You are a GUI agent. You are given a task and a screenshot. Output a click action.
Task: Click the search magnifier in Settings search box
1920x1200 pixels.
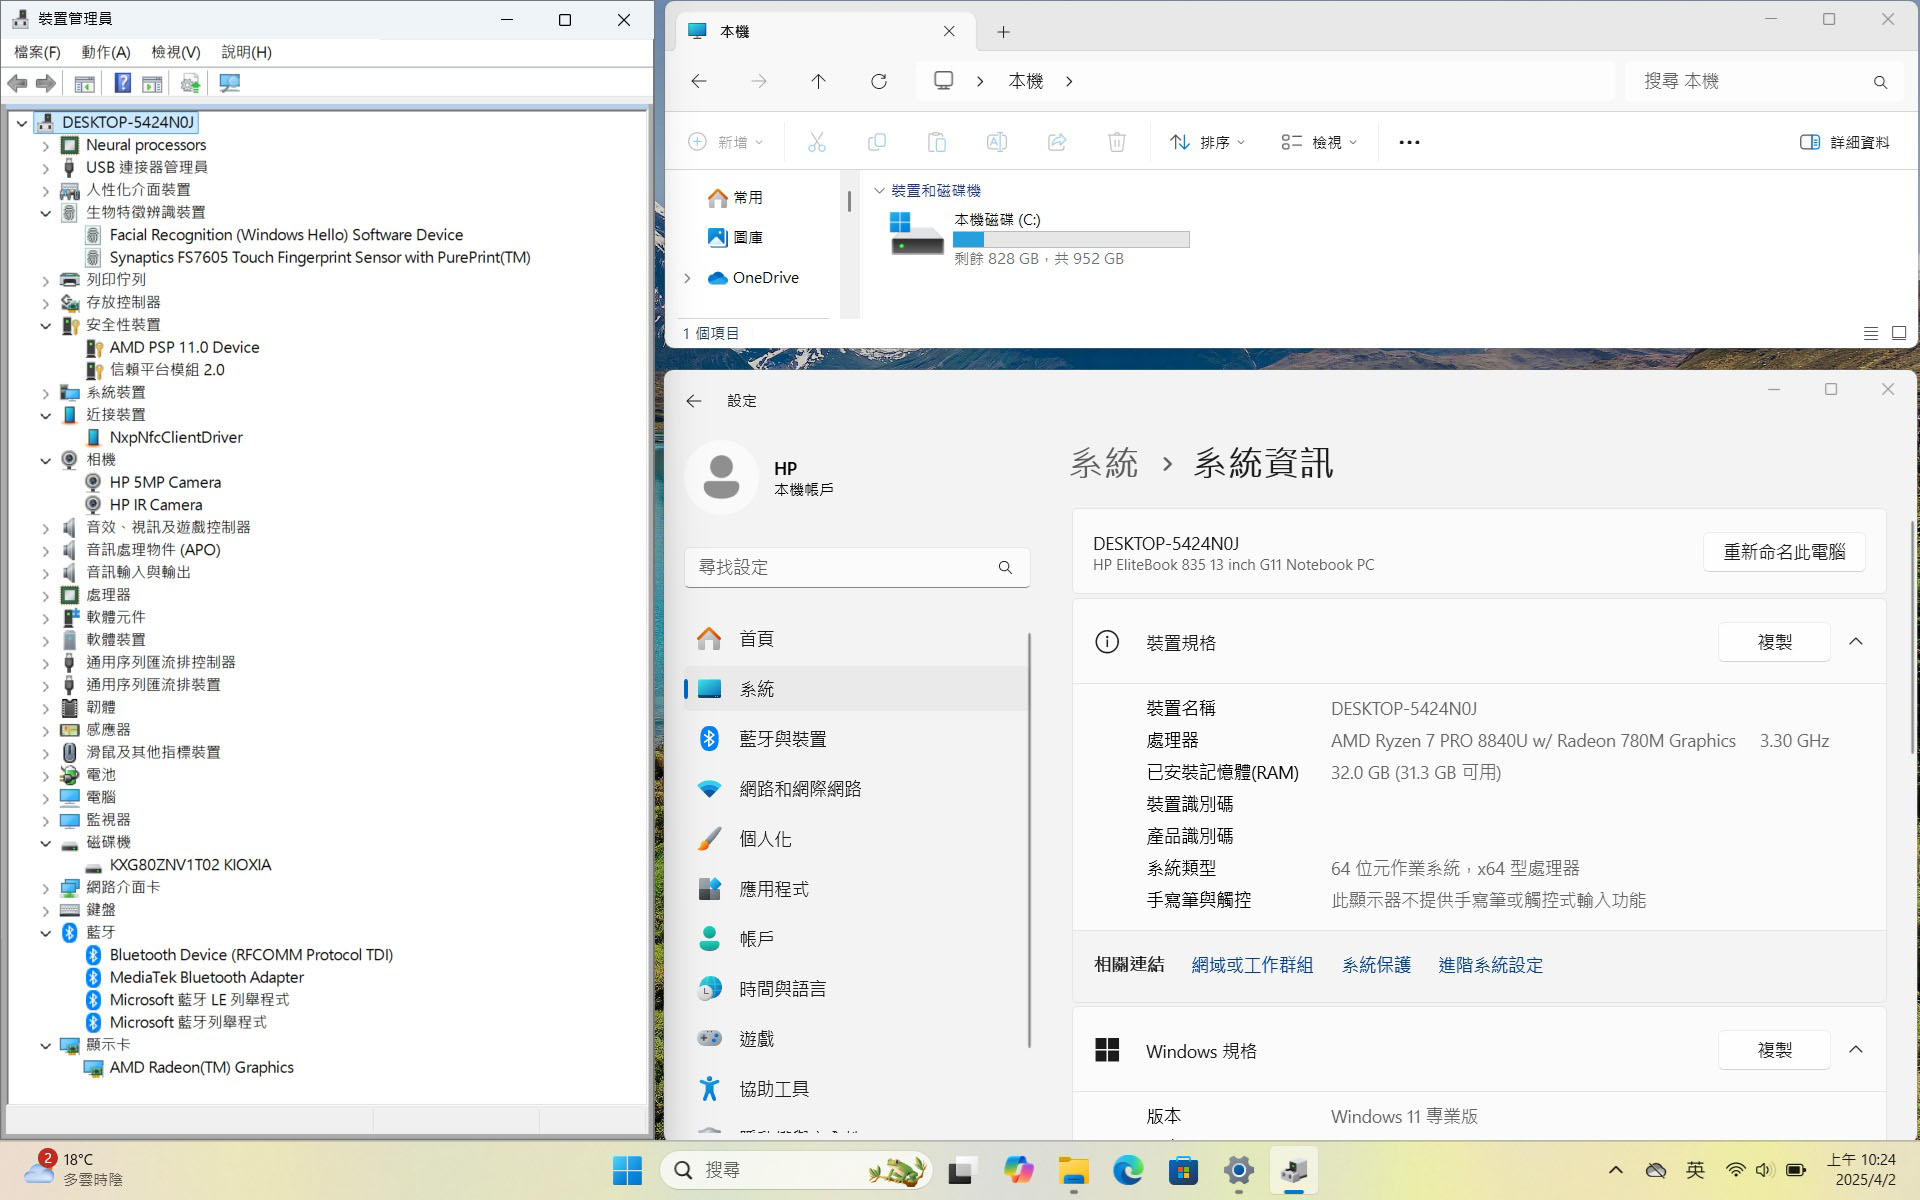(x=1005, y=567)
